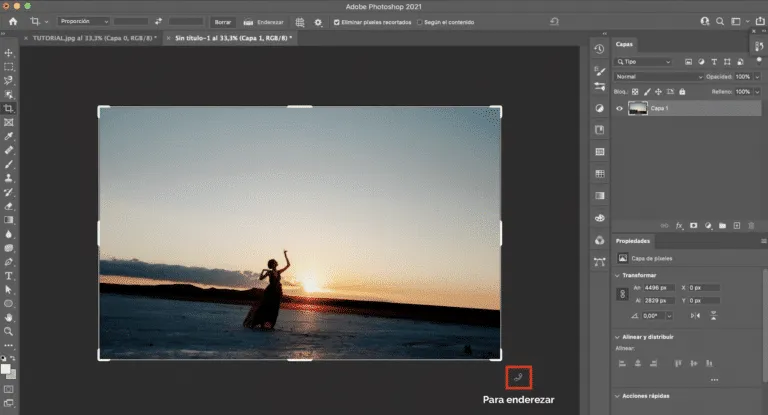The image size is (768, 415).
Task: Select the Pen tool
Action: pos(8,262)
